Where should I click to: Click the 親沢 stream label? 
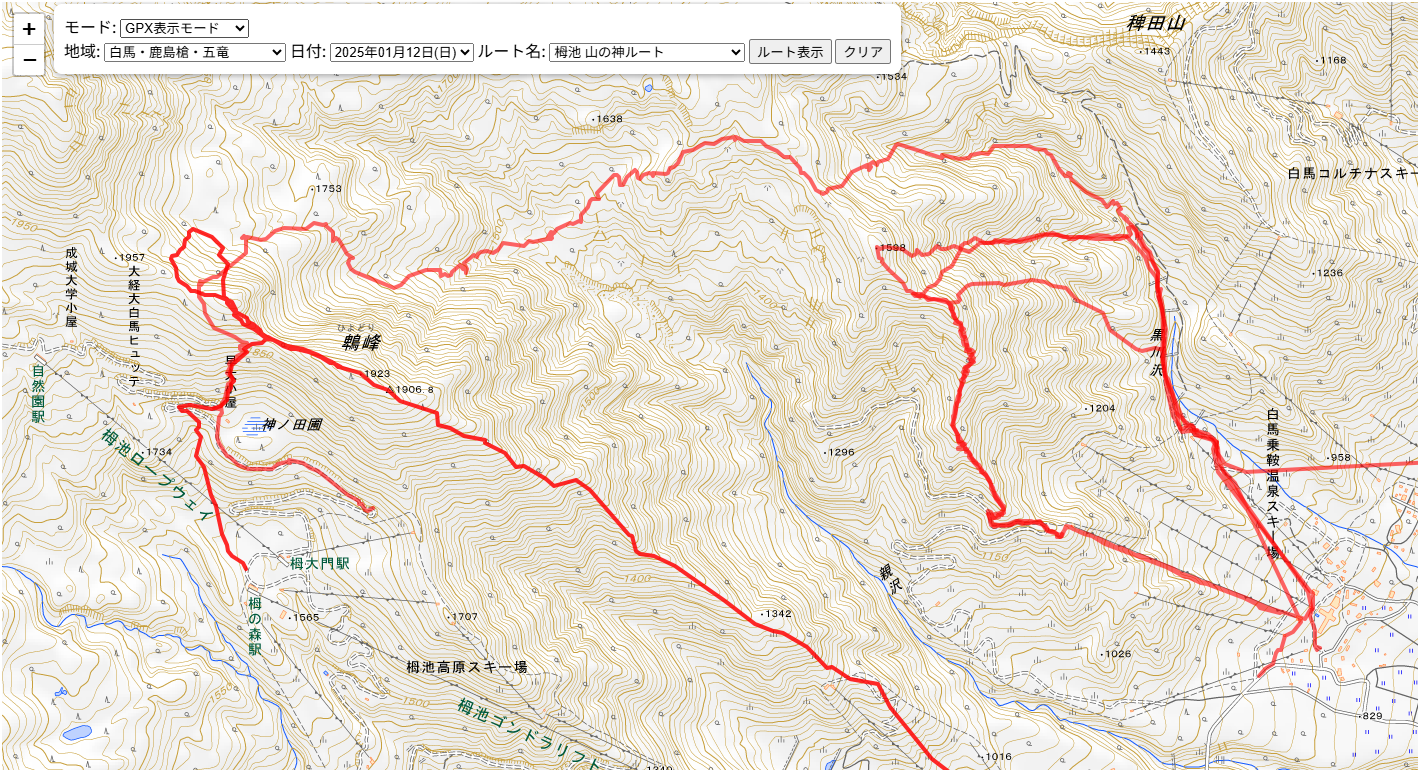(x=889, y=581)
